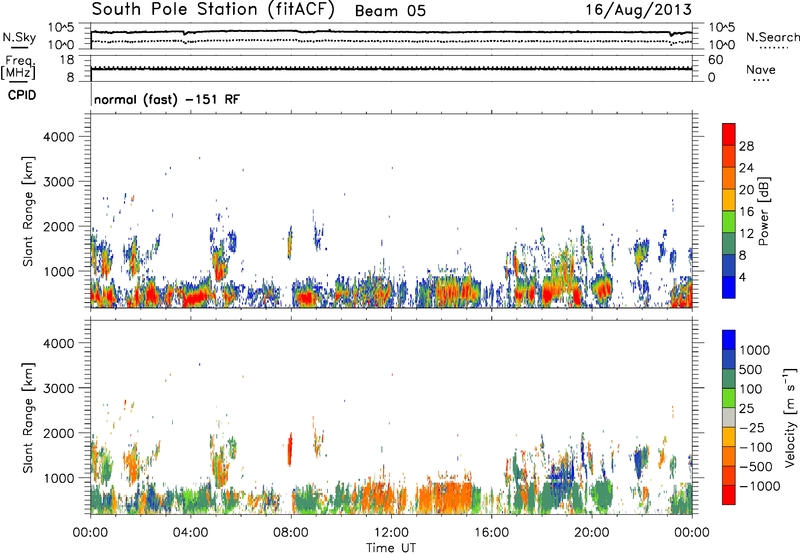Image resolution: width=800 pixels, height=554 pixels.
Task: Click 'normal (fast) -151 RF' text
Action: (x=166, y=99)
